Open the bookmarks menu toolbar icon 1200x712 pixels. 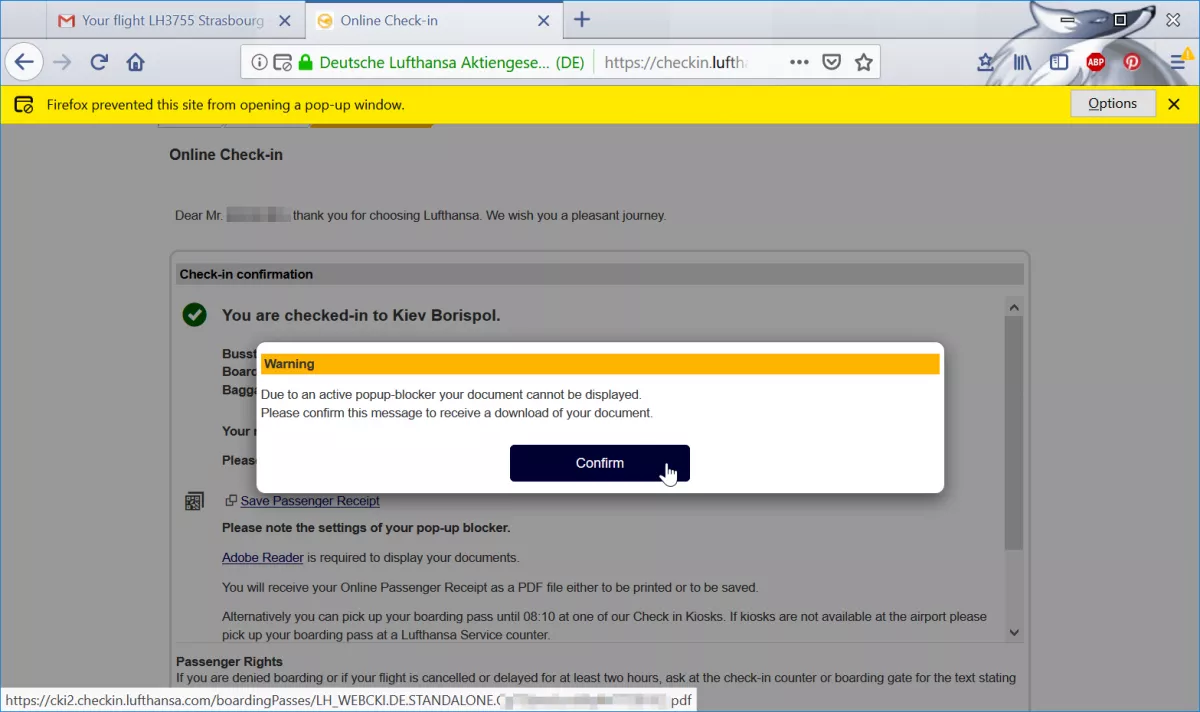[x=985, y=62]
